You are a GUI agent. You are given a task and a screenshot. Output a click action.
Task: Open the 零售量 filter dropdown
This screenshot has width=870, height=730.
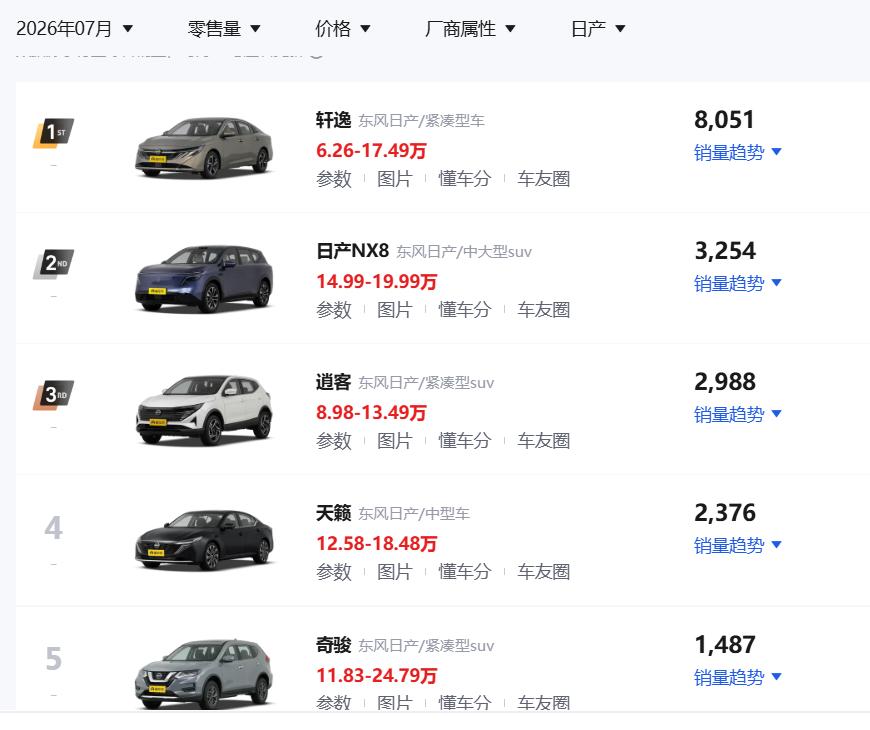click(x=224, y=28)
